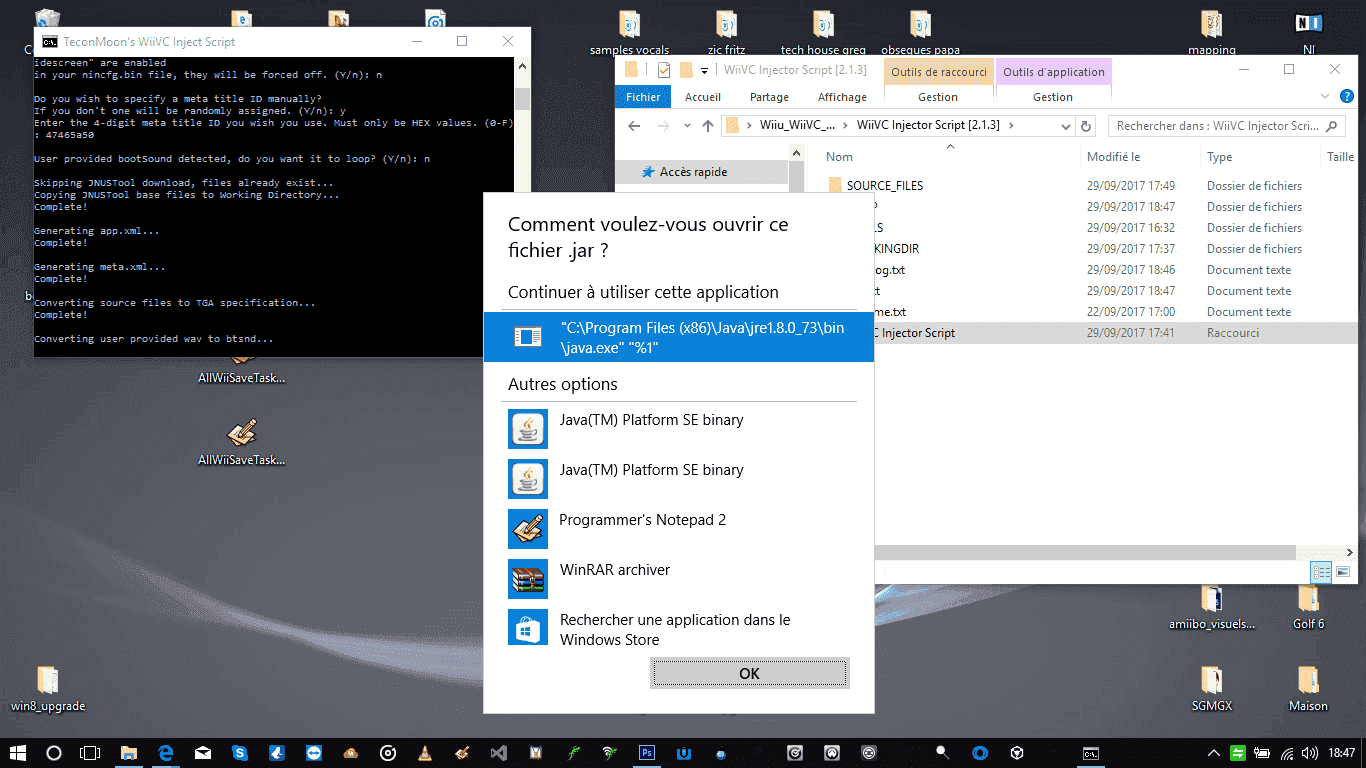Open Microsoft Edge from the taskbar
This screenshot has width=1366, height=768.
(166, 753)
